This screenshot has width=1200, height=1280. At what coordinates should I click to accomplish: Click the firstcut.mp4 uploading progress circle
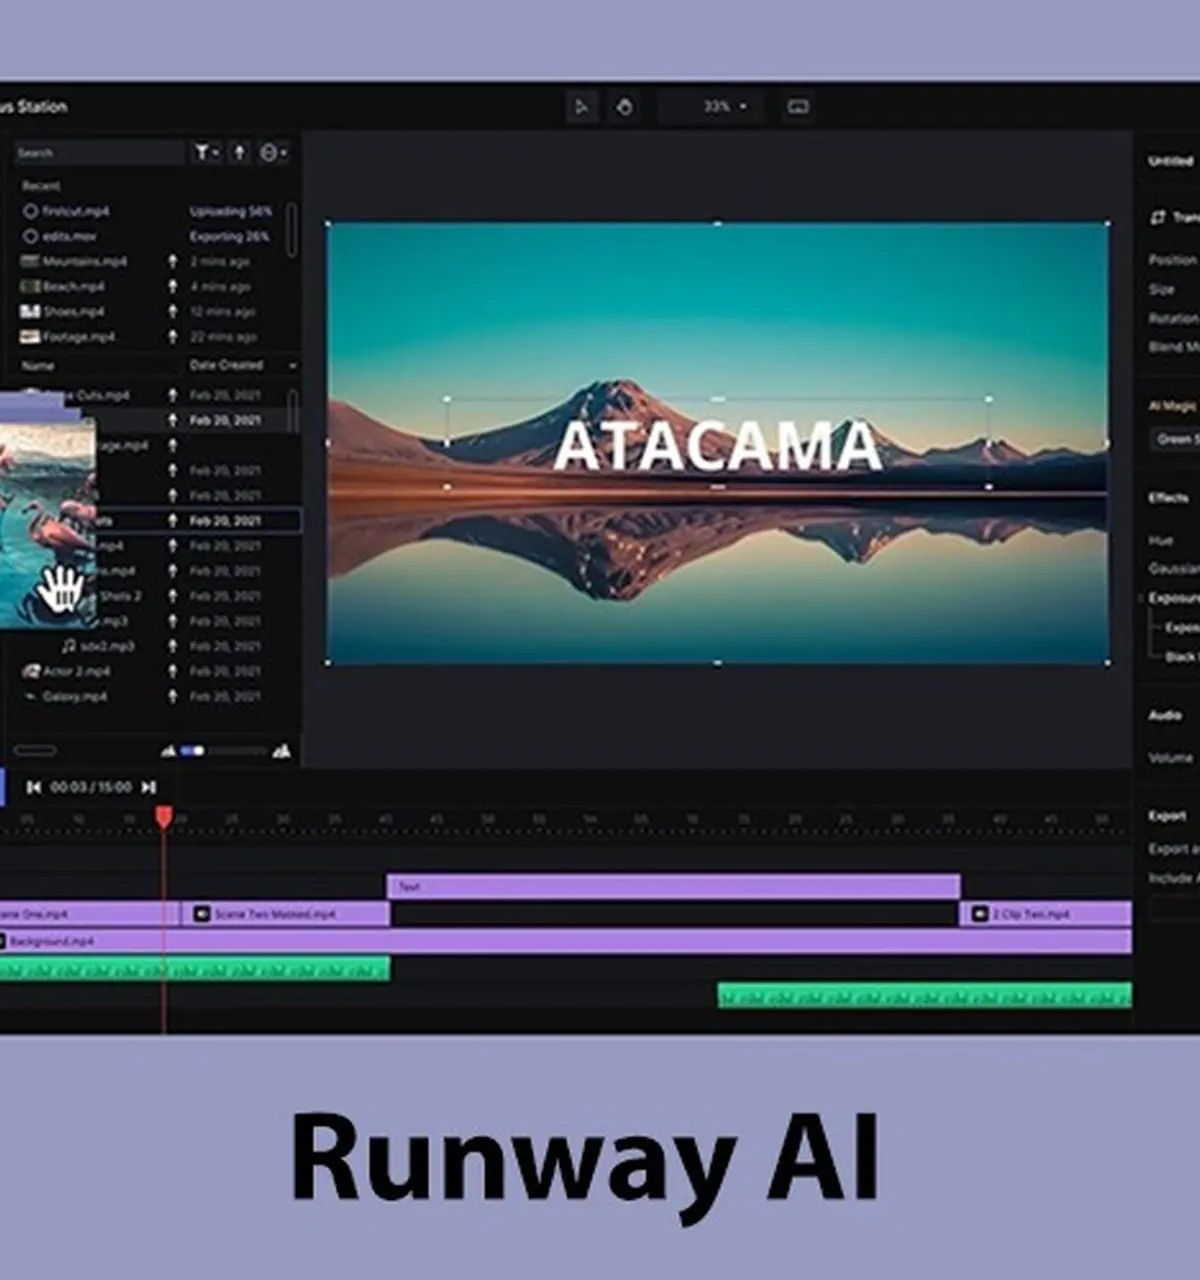pyautogui.click(x=30, y=211)
